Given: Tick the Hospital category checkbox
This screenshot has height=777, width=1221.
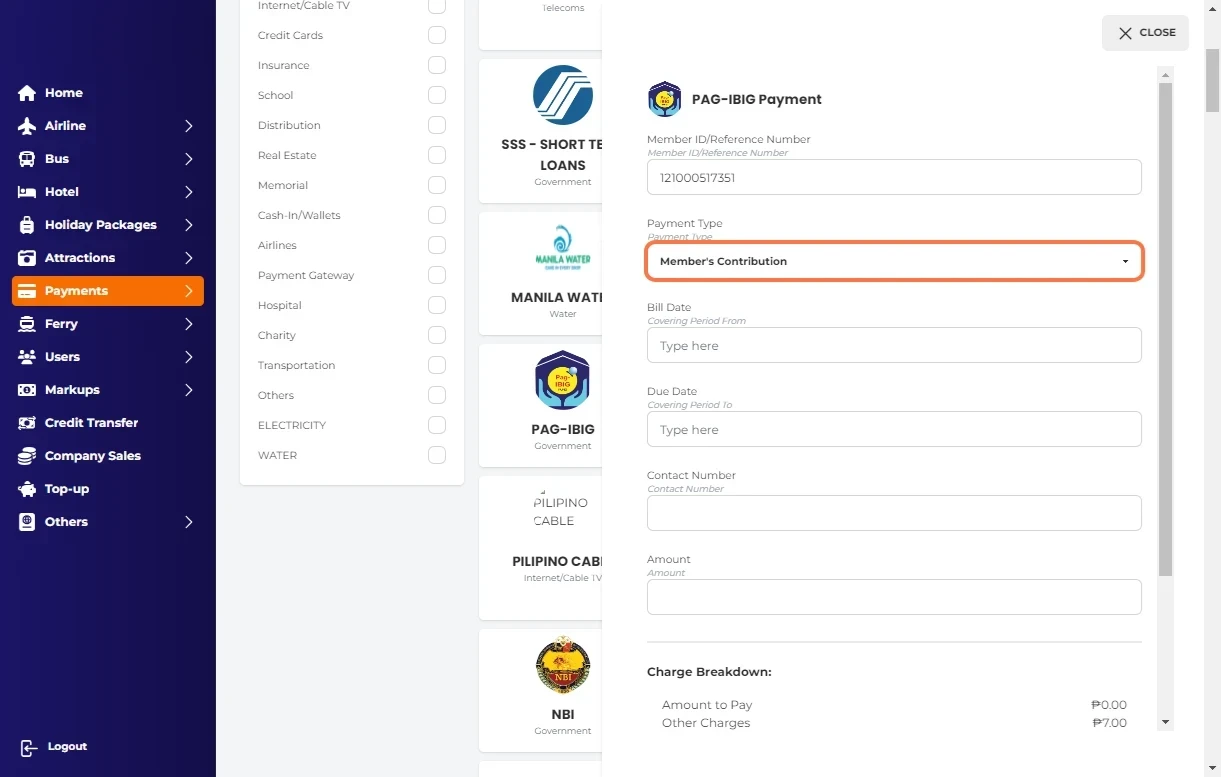Looking at the screenshot, I should coord(437,305).
